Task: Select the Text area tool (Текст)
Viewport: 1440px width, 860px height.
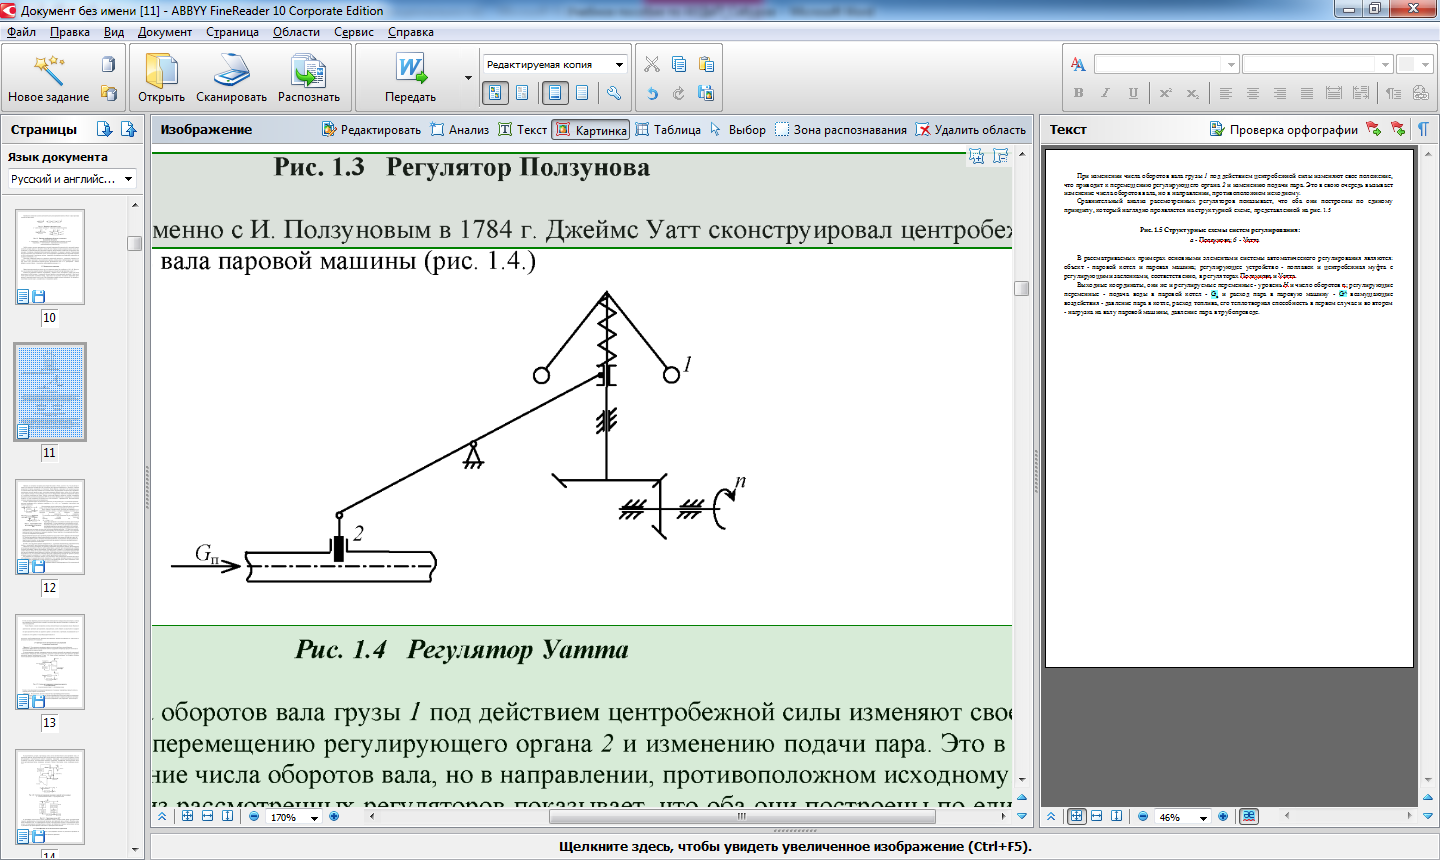Action: 523,129
